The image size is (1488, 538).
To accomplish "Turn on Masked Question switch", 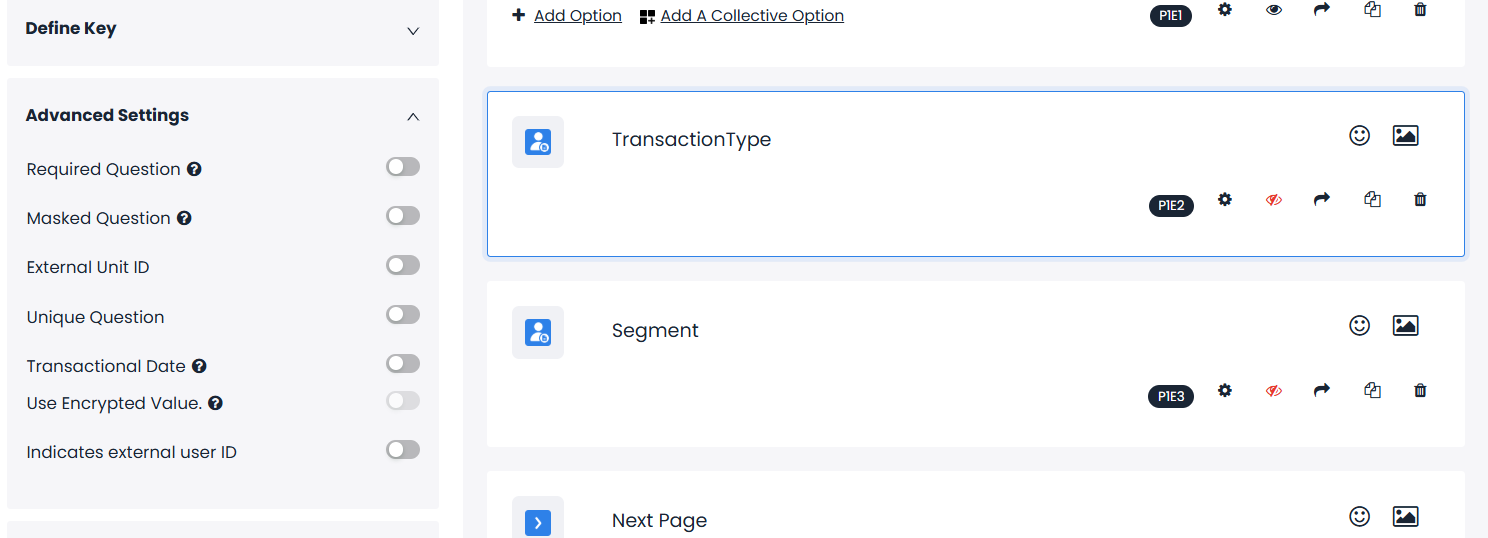I will pos(403,216).
